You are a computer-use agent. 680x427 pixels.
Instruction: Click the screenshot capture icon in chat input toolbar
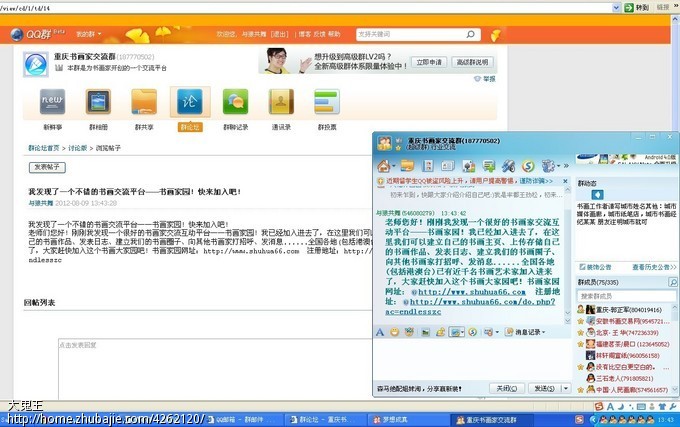454,332
